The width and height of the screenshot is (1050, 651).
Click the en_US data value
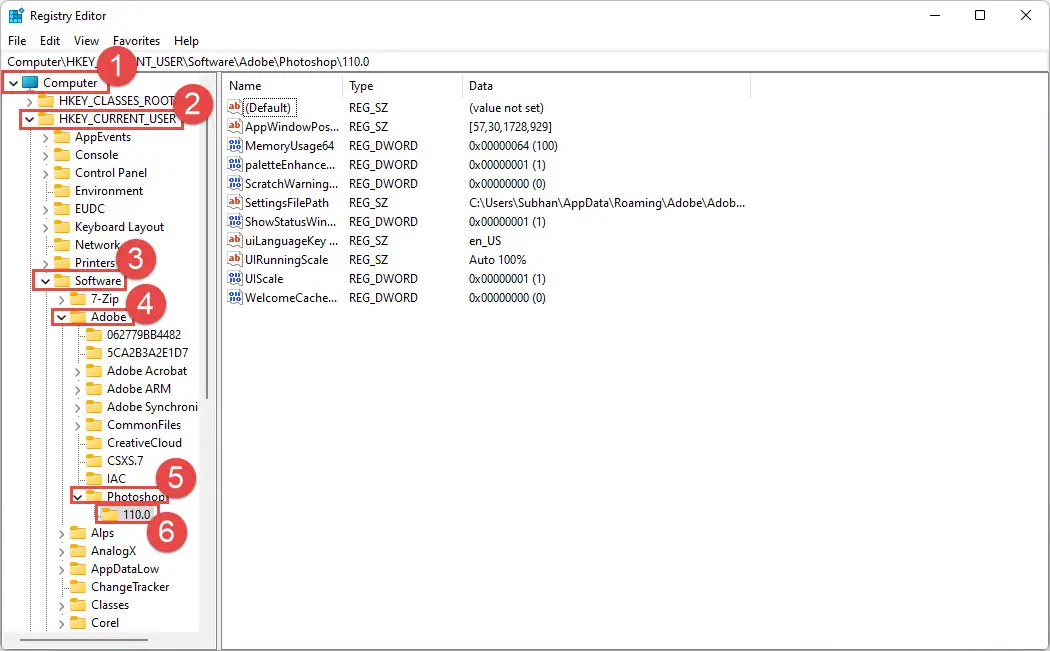(485, 240)
